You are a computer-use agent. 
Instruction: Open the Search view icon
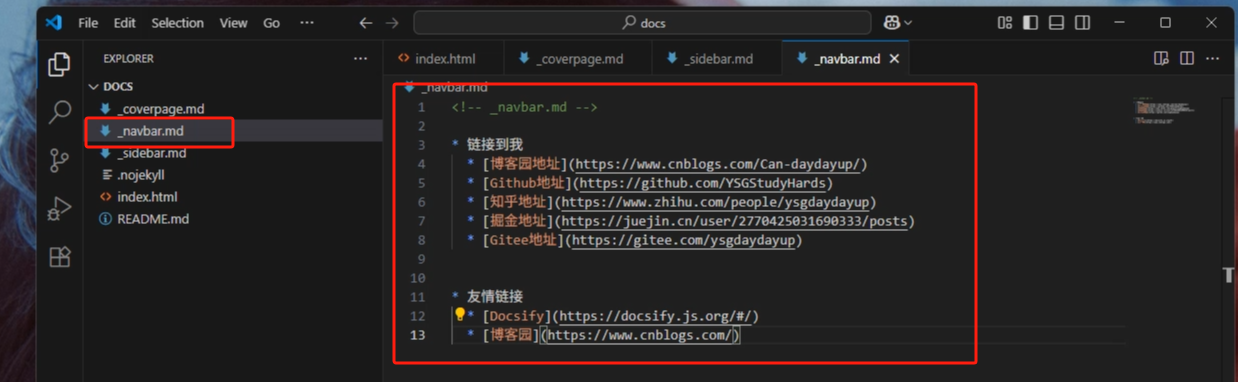click(x=59, y=112)
